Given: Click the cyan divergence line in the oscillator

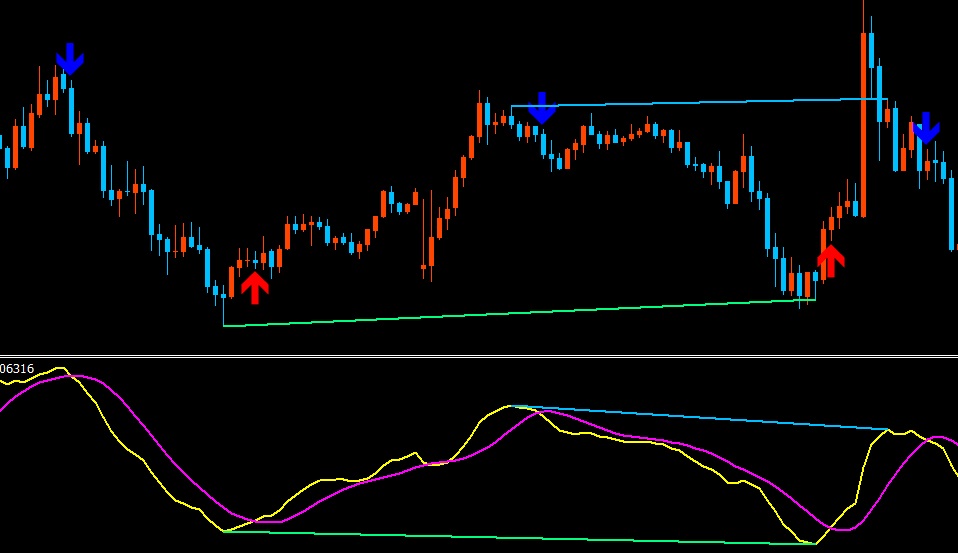Looking at the screenshot, I should (699, 418).
